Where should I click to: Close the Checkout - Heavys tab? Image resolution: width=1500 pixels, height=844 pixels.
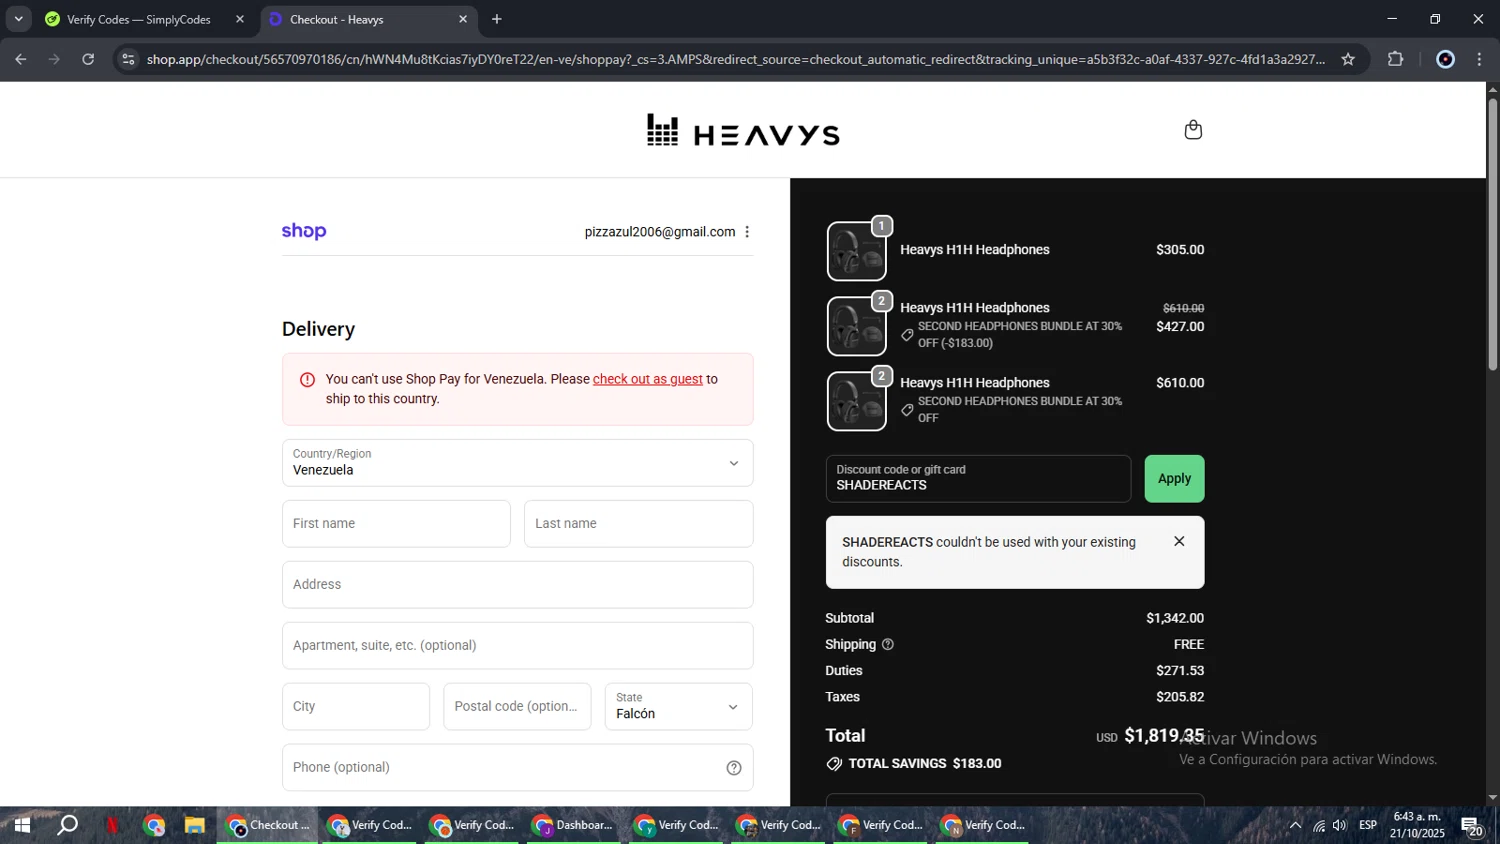coord(463,19)
